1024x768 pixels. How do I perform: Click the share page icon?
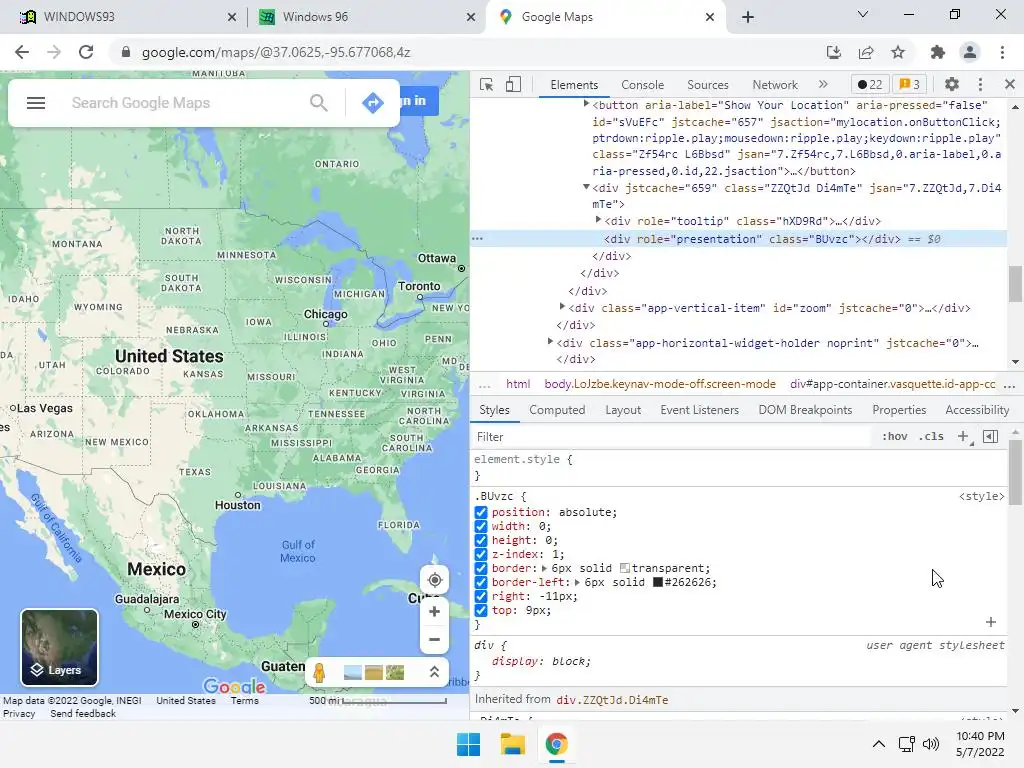tap(866, 52)
